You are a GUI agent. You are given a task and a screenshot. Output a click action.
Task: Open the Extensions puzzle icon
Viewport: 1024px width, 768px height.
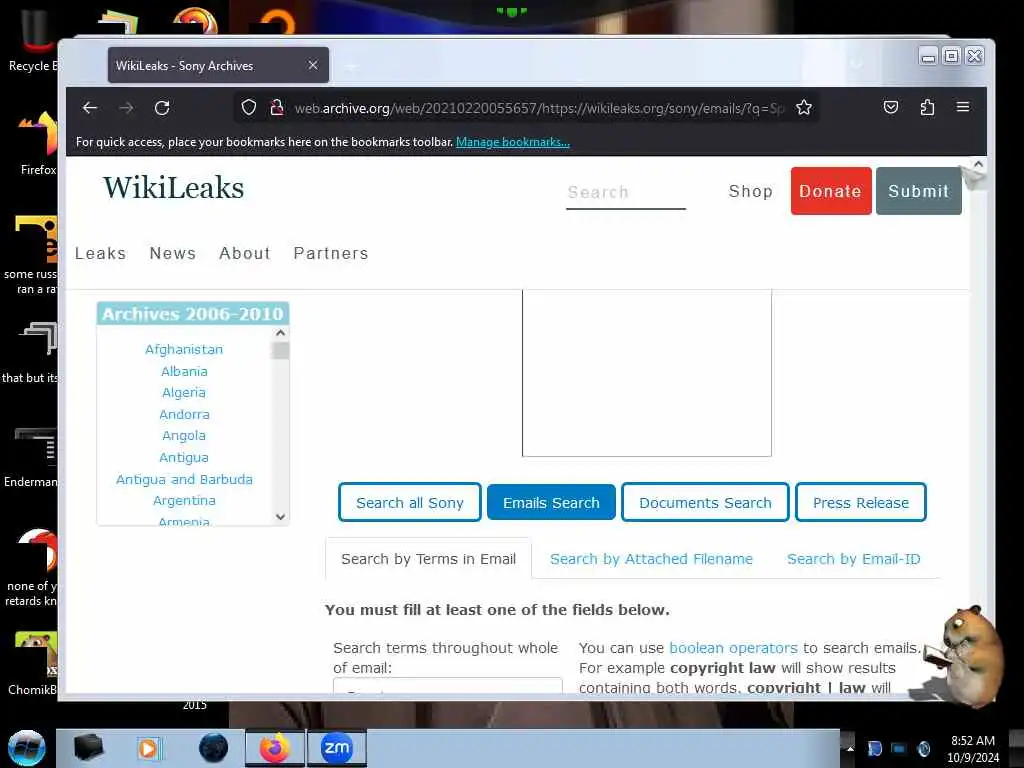point(927,107)
